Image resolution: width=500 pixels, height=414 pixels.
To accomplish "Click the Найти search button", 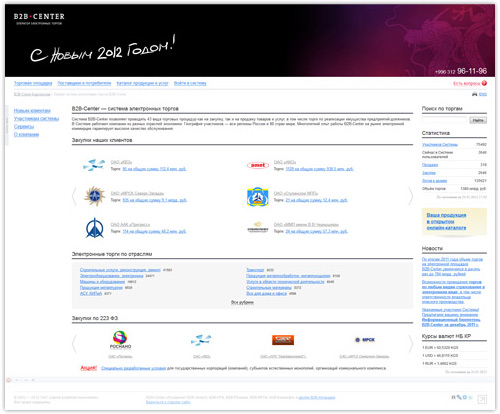I will coord(478,120).
